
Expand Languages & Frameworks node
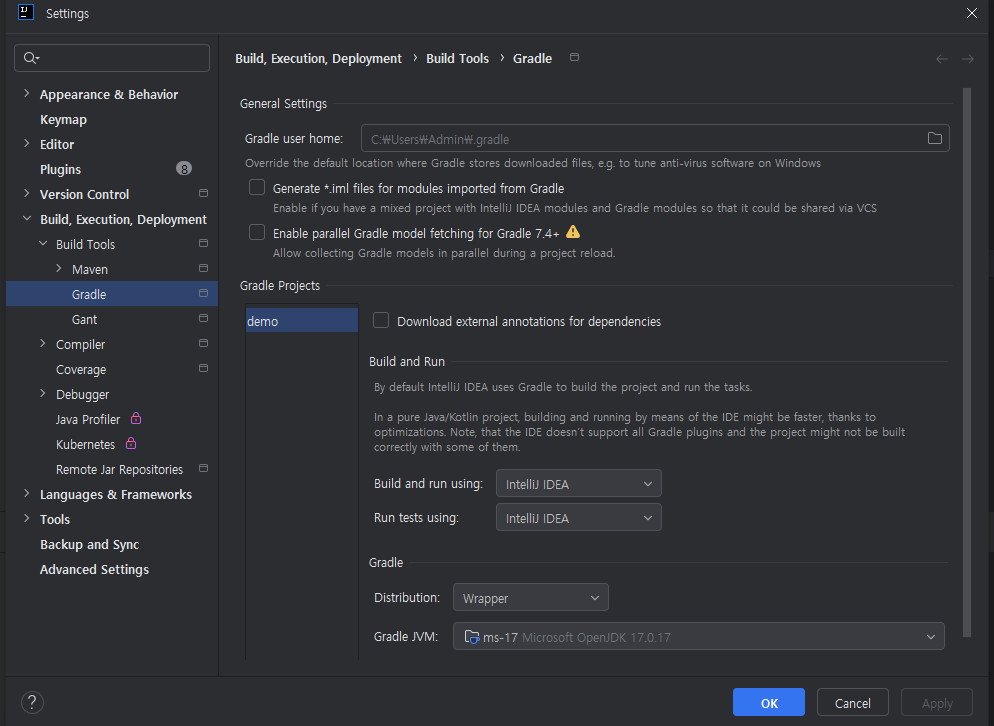tap(27, 494)
